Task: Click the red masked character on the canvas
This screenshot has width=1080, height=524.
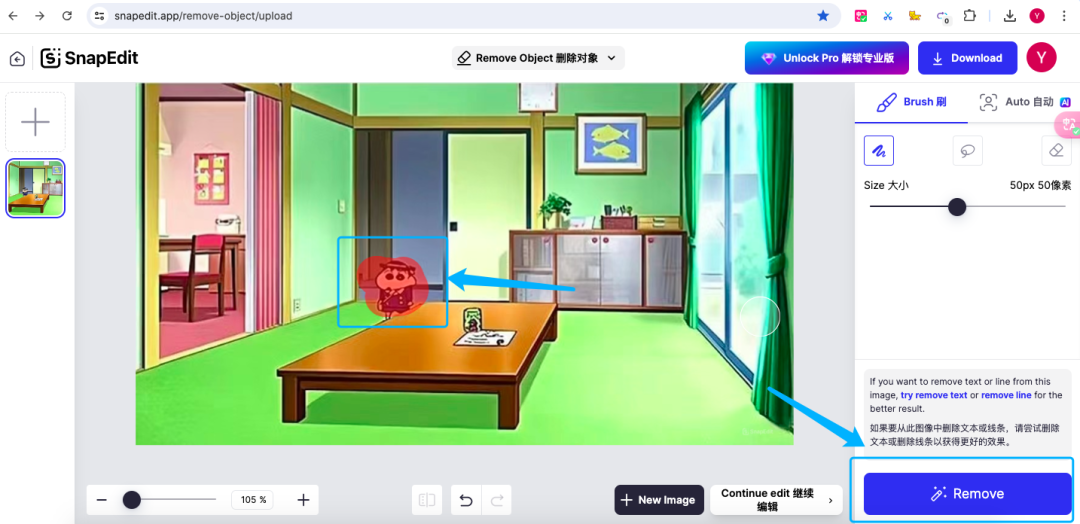Action: [393, 286]
